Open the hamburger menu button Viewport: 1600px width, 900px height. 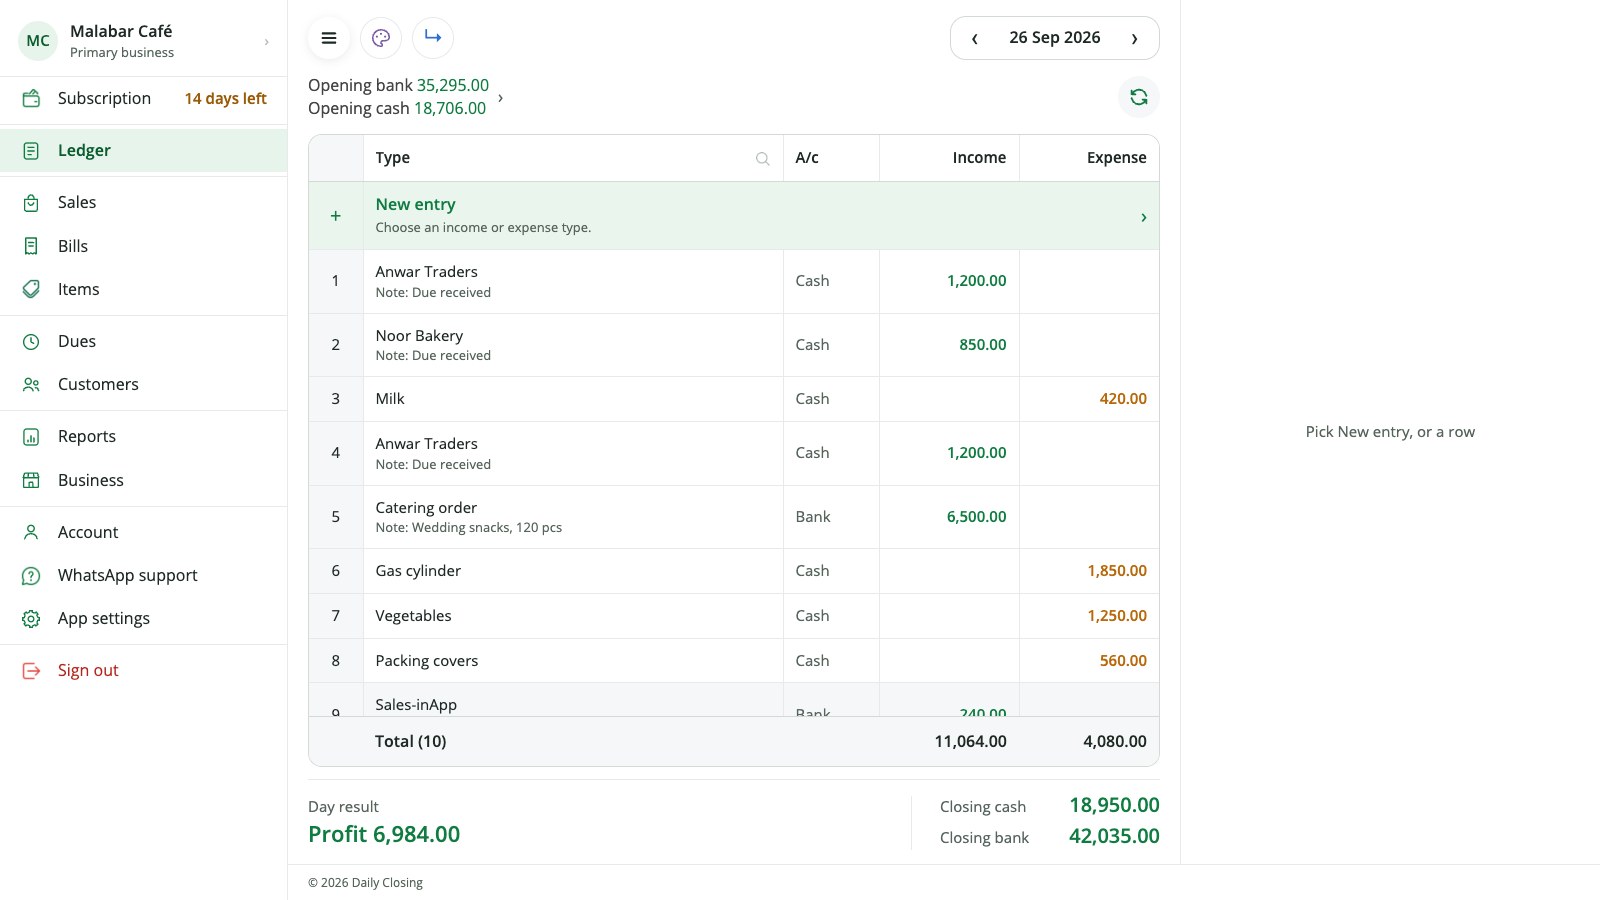click(329, 38)
